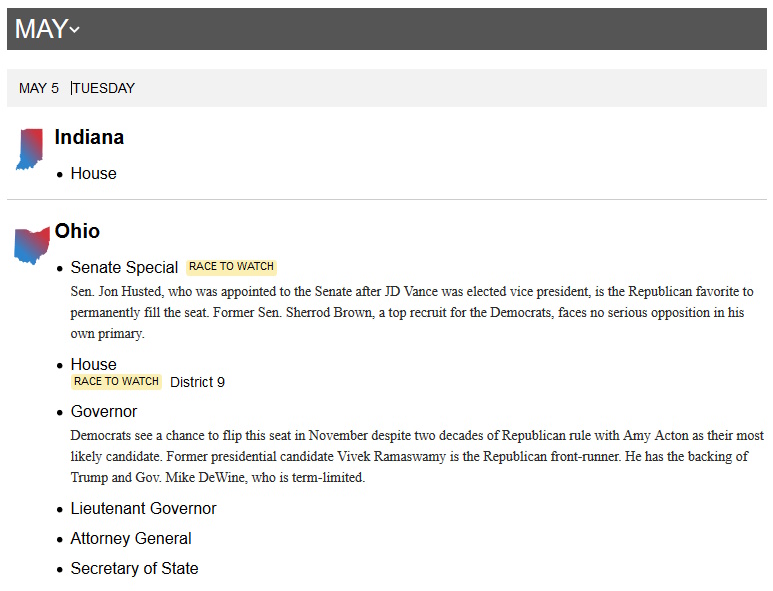
Task: Click the MAY 5 date label
Action: pos(39,88)
